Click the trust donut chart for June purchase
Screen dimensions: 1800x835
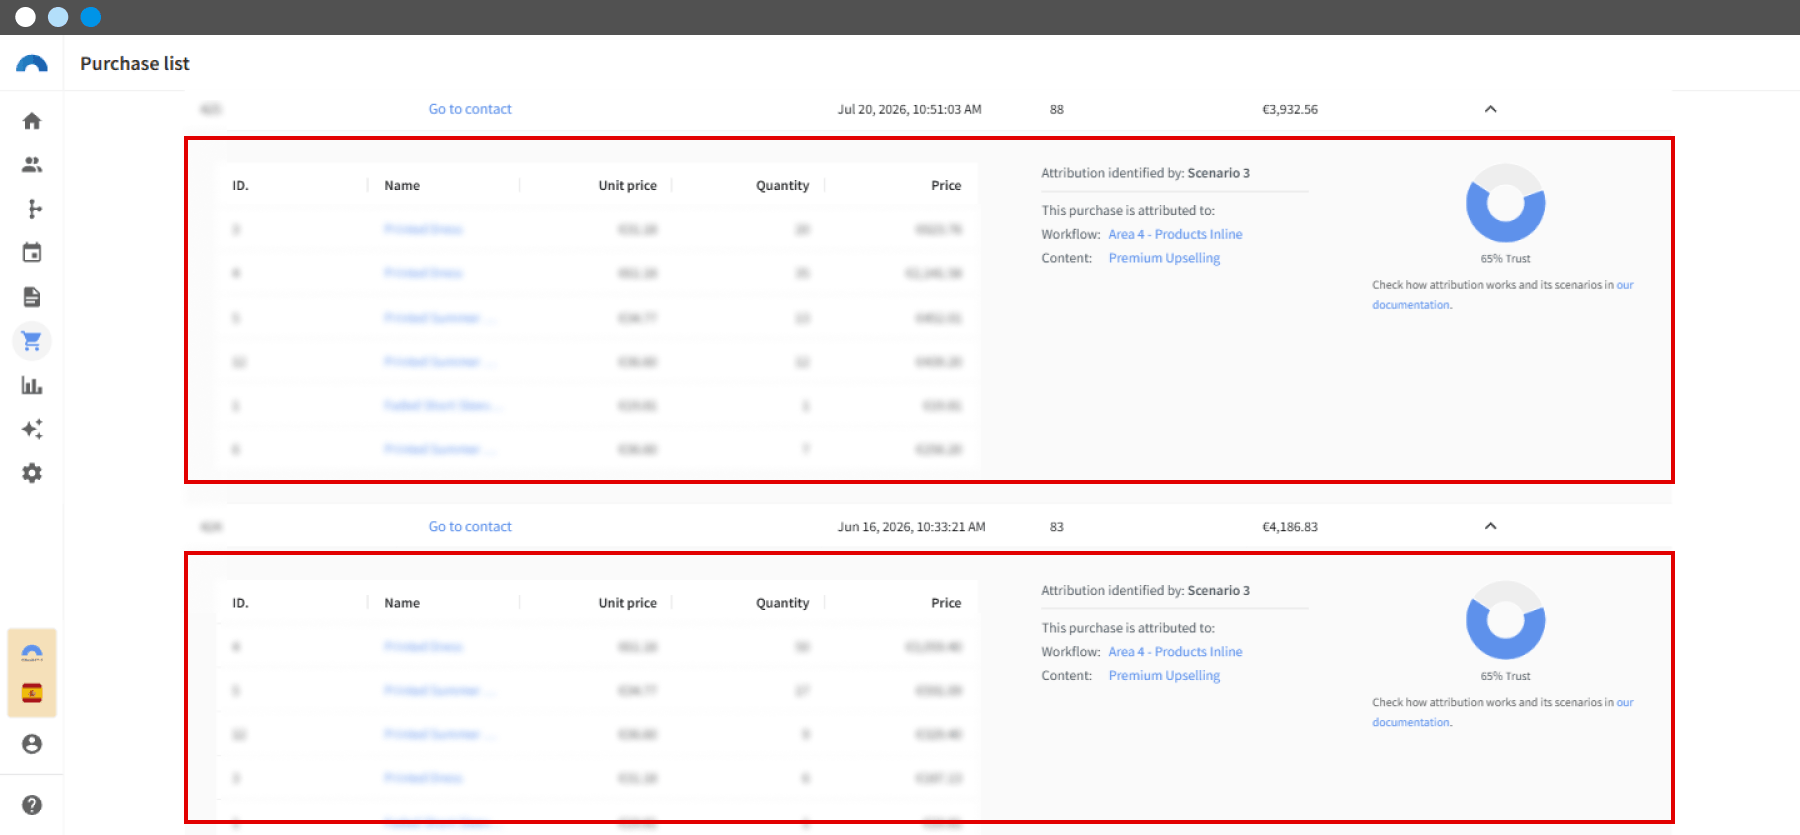1505,620
